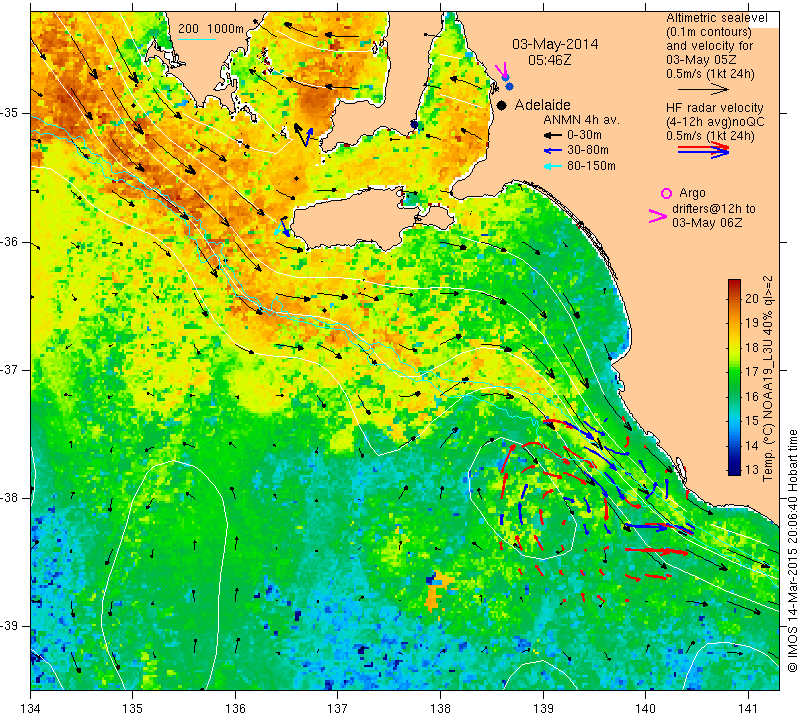
Task: Click the 13 tick on the color bar
Action: tap(752, 469)
